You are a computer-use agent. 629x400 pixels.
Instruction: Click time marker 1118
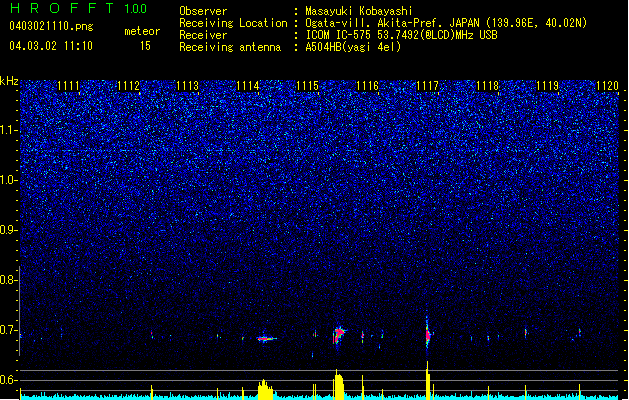[x=487, y=86]
